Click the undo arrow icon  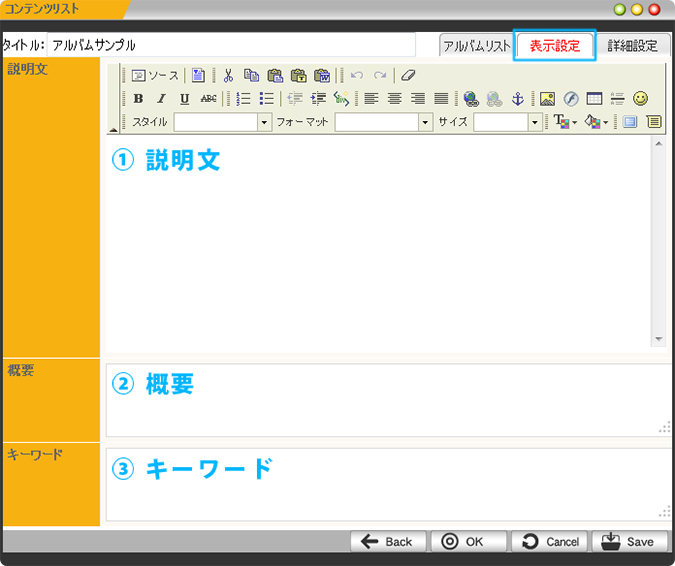tap(356, 76)
